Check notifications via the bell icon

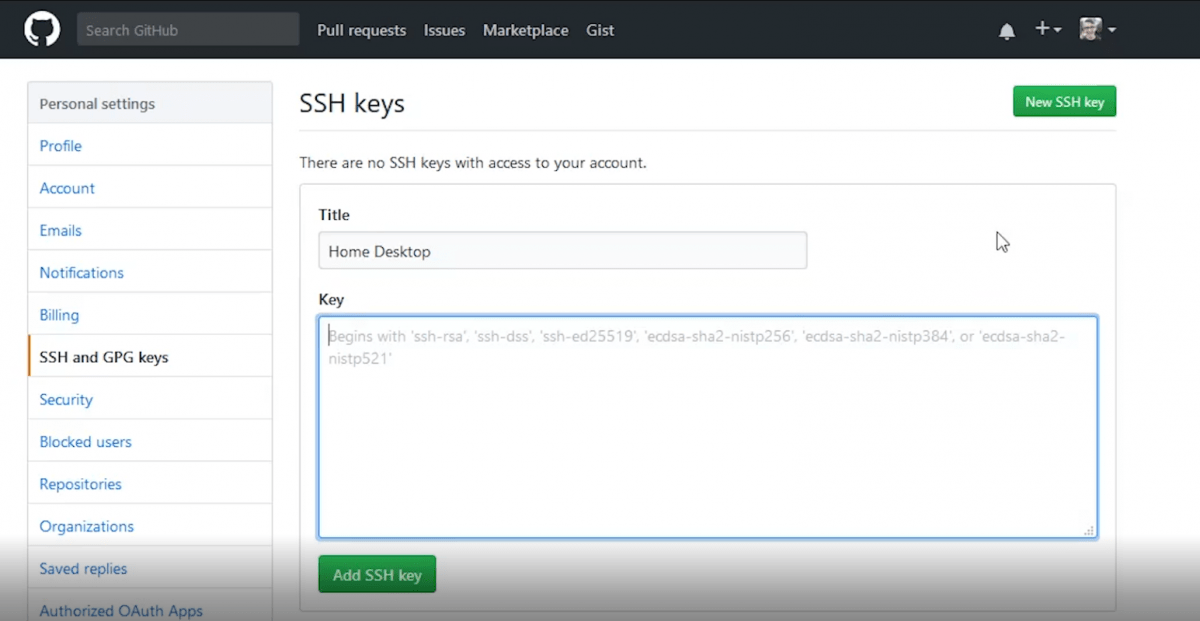point(1006,30)
